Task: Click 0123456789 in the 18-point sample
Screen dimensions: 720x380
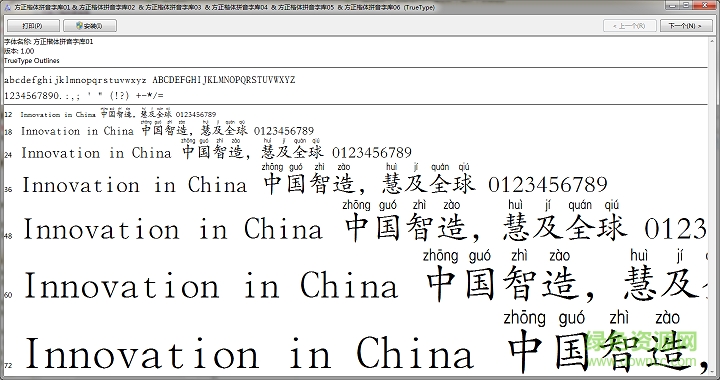Action: click(x=284, y=131)
